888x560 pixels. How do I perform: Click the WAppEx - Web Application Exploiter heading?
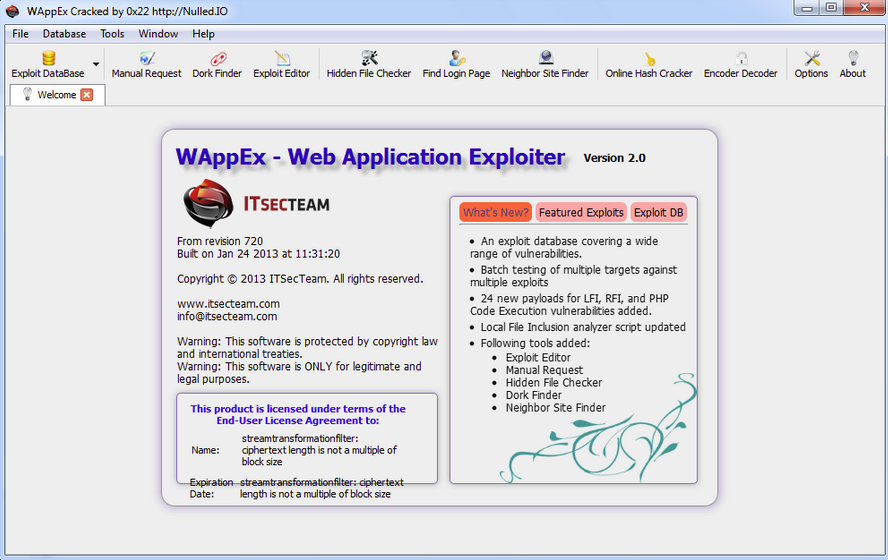tap(370, 157)
